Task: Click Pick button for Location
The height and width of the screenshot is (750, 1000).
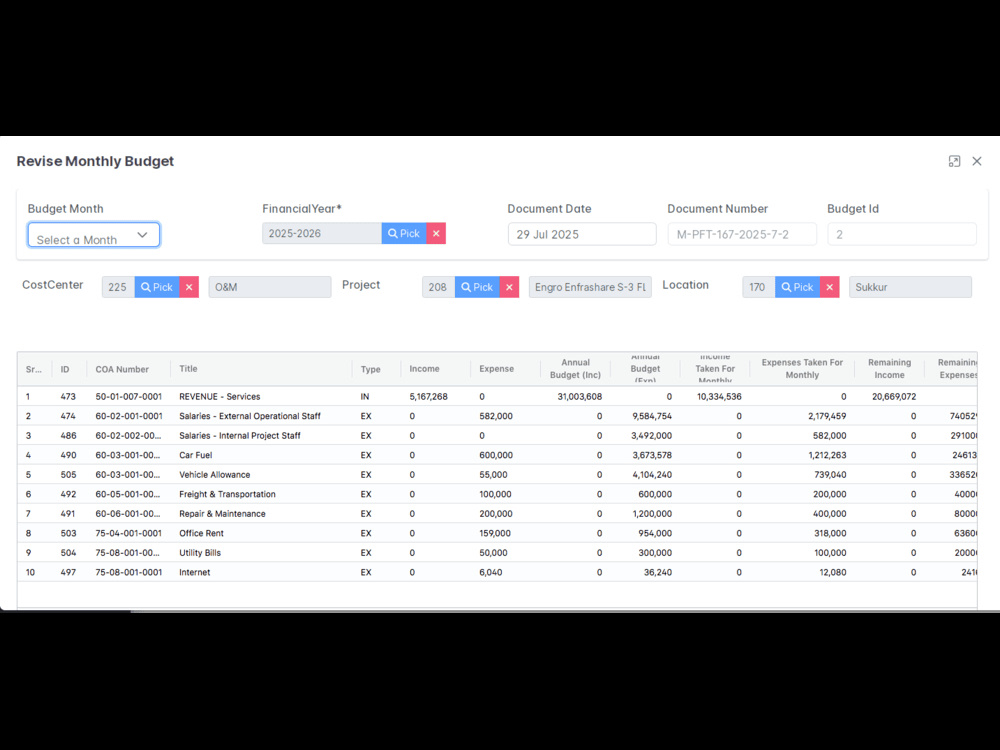Action: point(797,287)
